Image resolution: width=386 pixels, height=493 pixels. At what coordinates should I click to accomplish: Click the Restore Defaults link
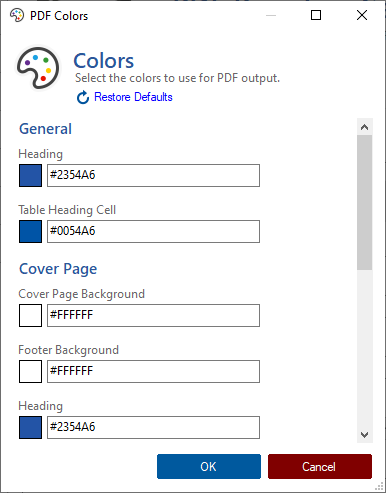pyautogui.click(x=133, y=97)
